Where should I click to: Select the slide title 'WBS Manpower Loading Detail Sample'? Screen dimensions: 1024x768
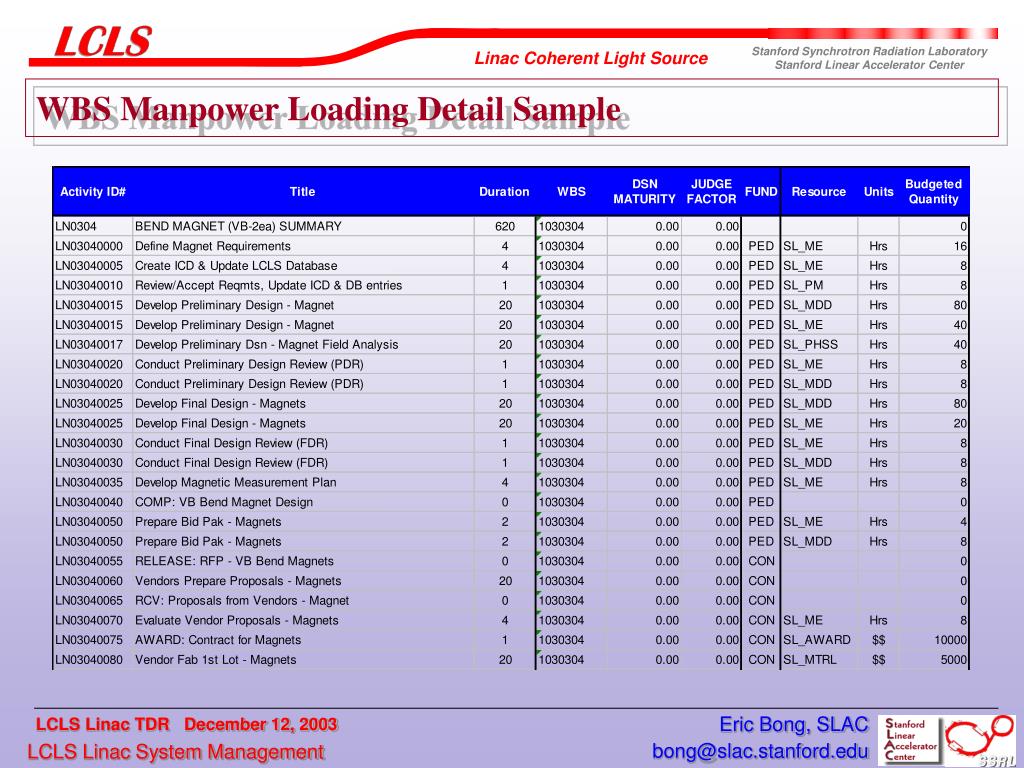point(328,109)
